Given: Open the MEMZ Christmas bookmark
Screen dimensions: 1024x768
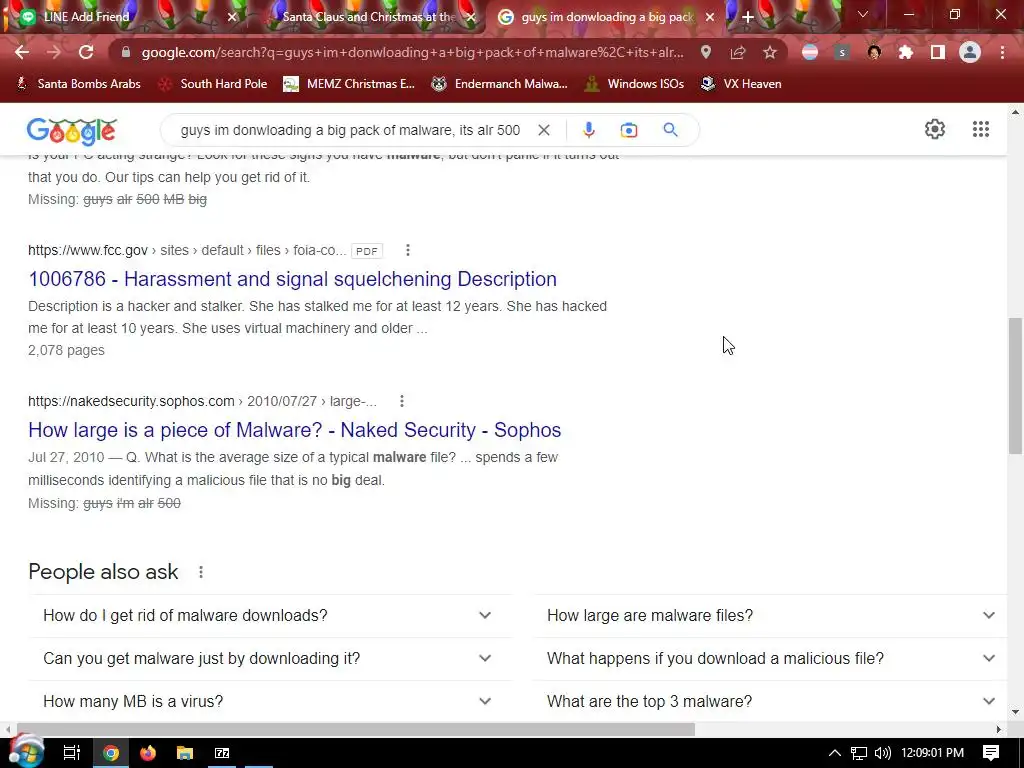Looking at the screenshot, I should (349, 84).
